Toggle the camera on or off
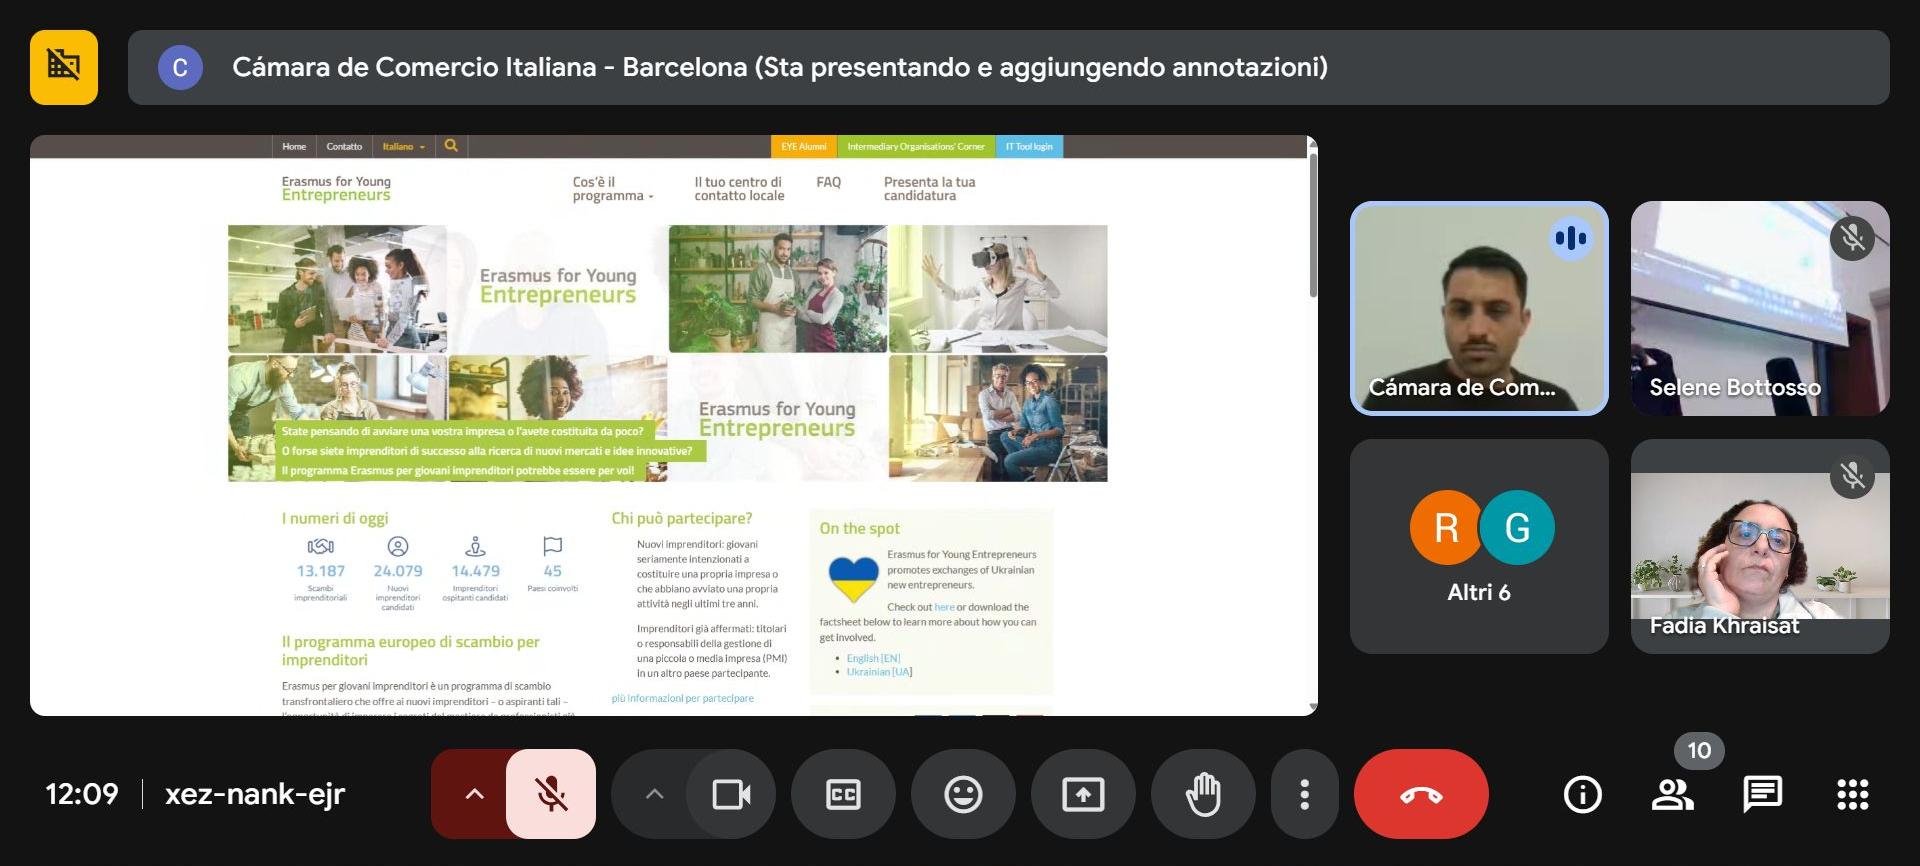1920x866 pixels. pyautogui.click(x=731, y=794)
